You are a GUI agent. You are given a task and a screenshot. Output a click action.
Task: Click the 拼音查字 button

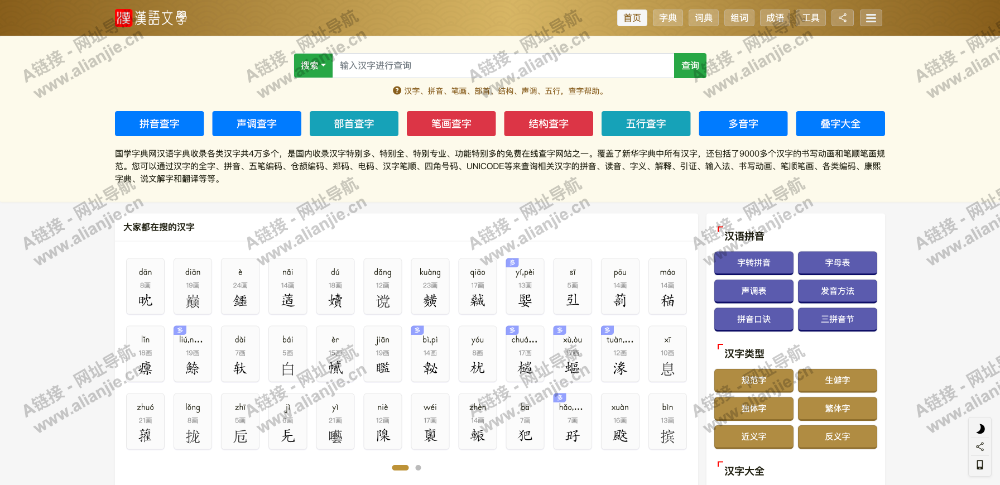(x=159, y=124)
